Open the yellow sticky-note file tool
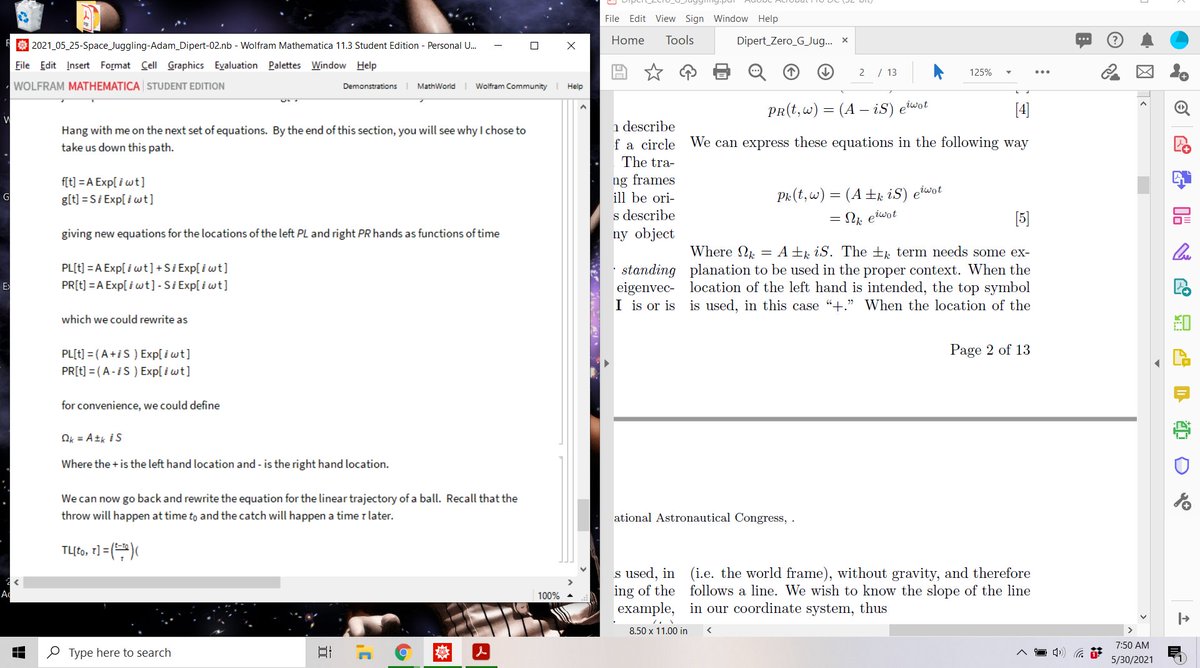Viewport: 1200px width, 668px height. (1181, 360)
